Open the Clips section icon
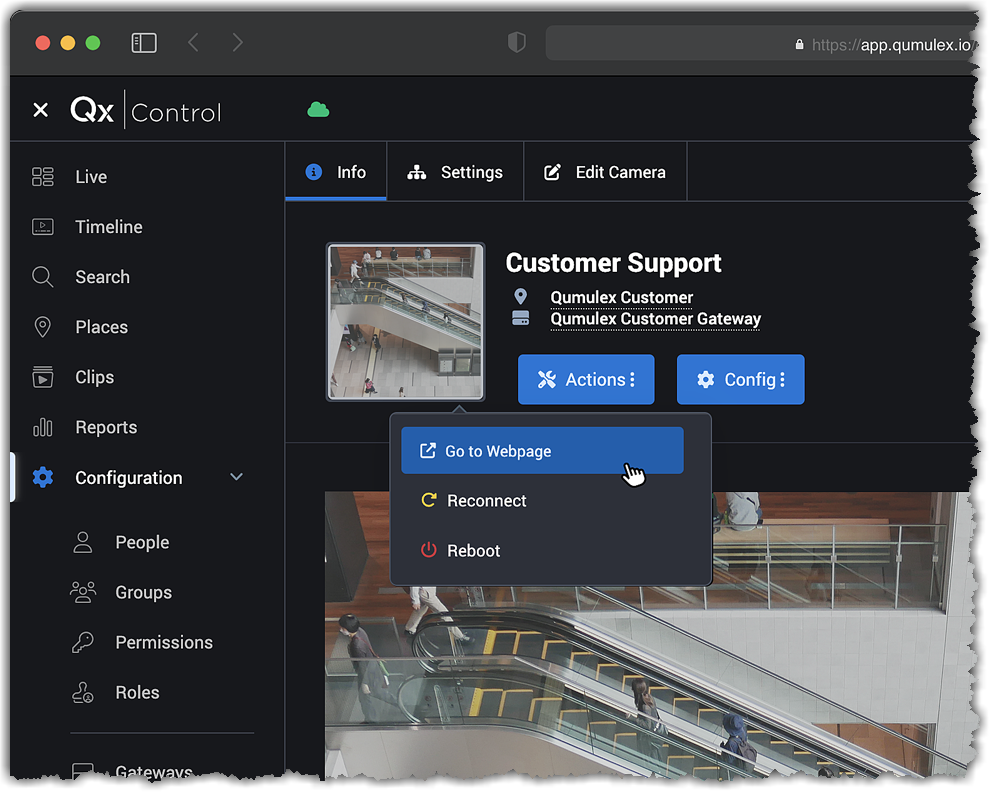This screenshot has width=993, height=795. pyautogui.click(x=43, y=377)
